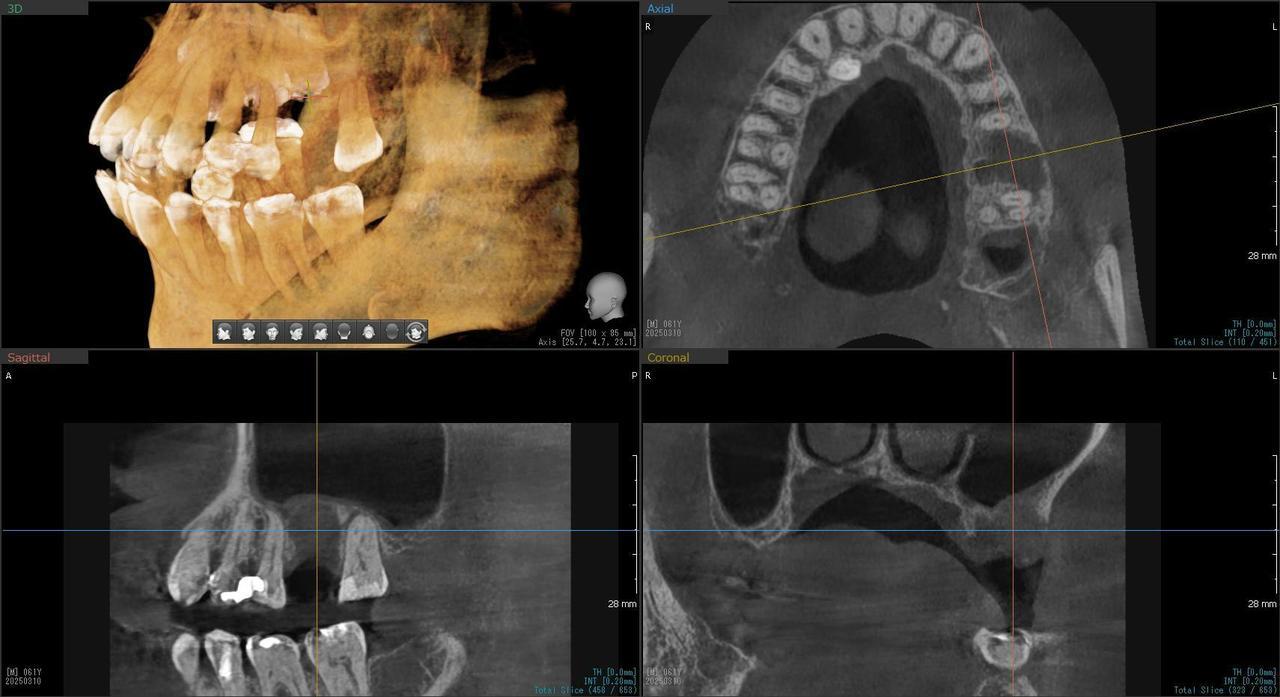Click the Sagittal panel label

pos(28,357)
